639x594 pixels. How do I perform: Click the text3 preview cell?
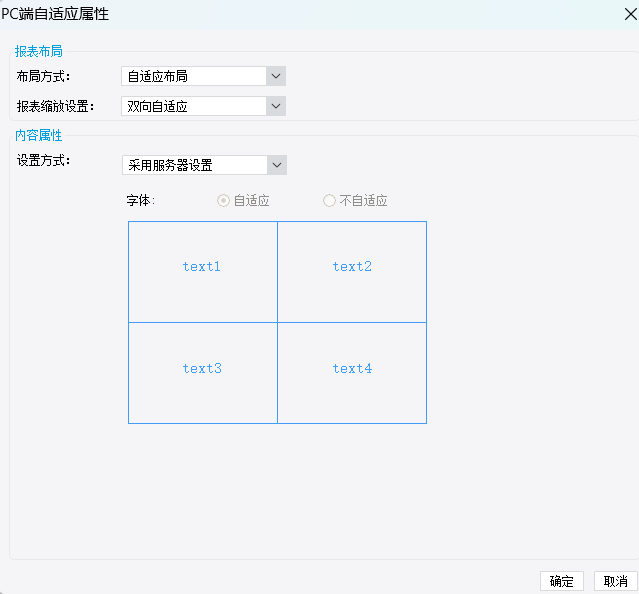click(203, 373)
